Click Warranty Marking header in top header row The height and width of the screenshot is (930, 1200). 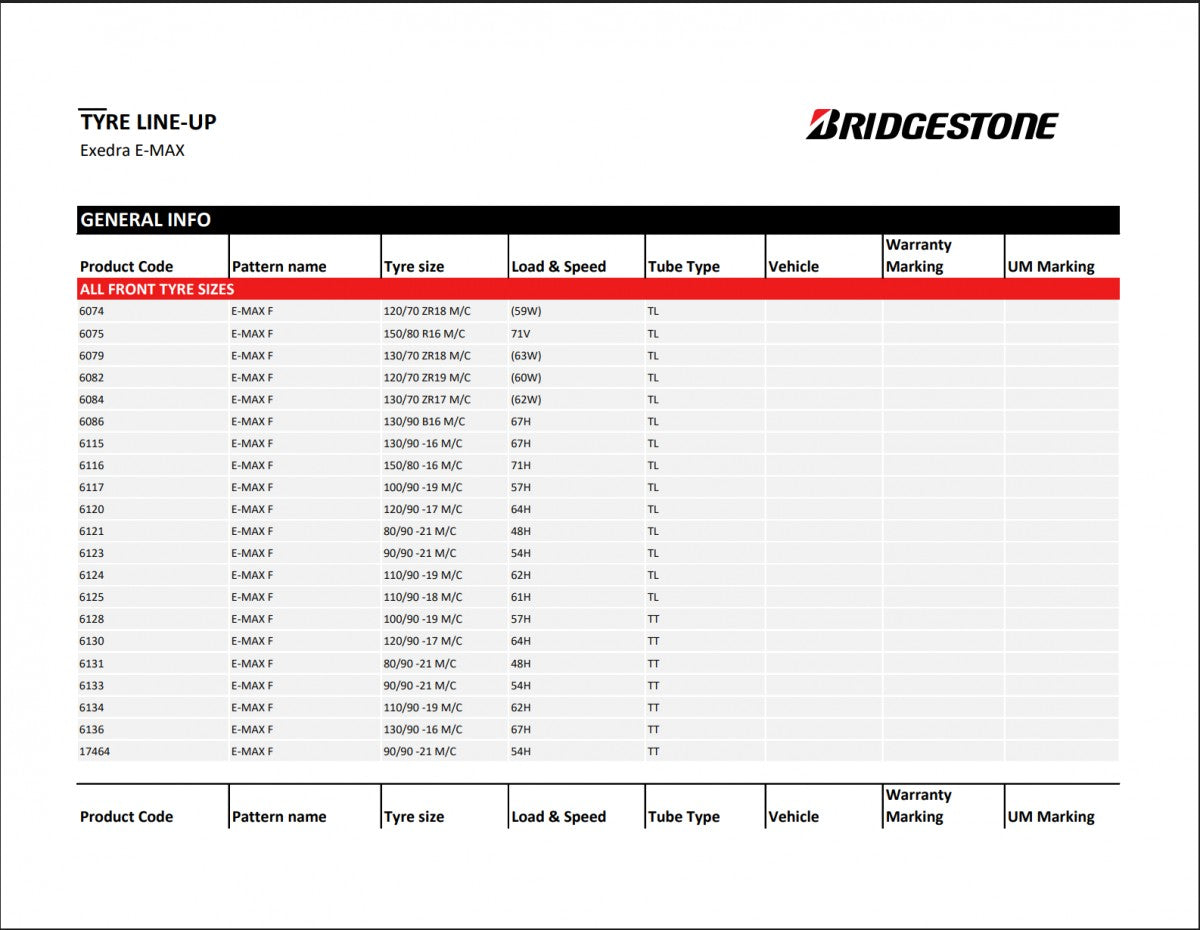918,256
